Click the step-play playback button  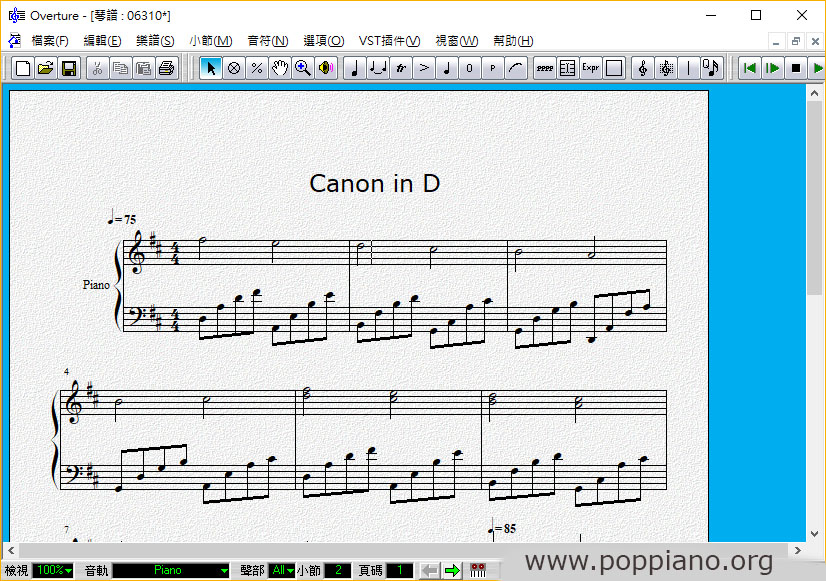click(x=772, y=68)
